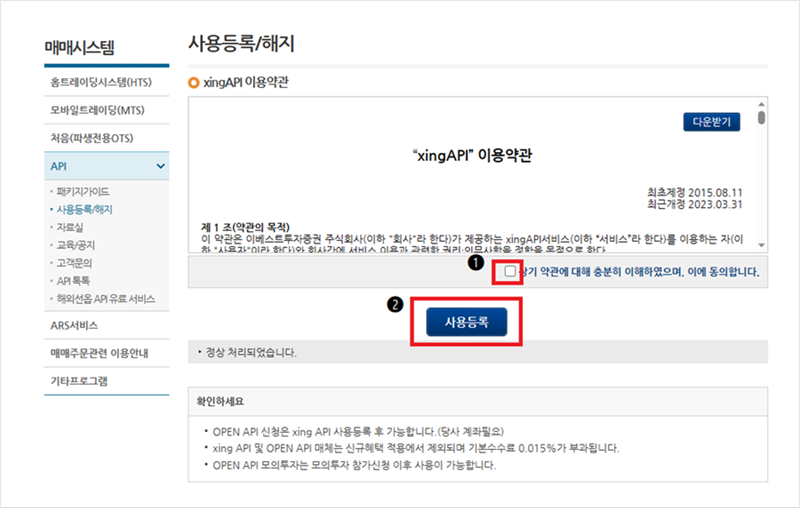Click the 최근개정 2023.03.31 date text

pos(695,205)
